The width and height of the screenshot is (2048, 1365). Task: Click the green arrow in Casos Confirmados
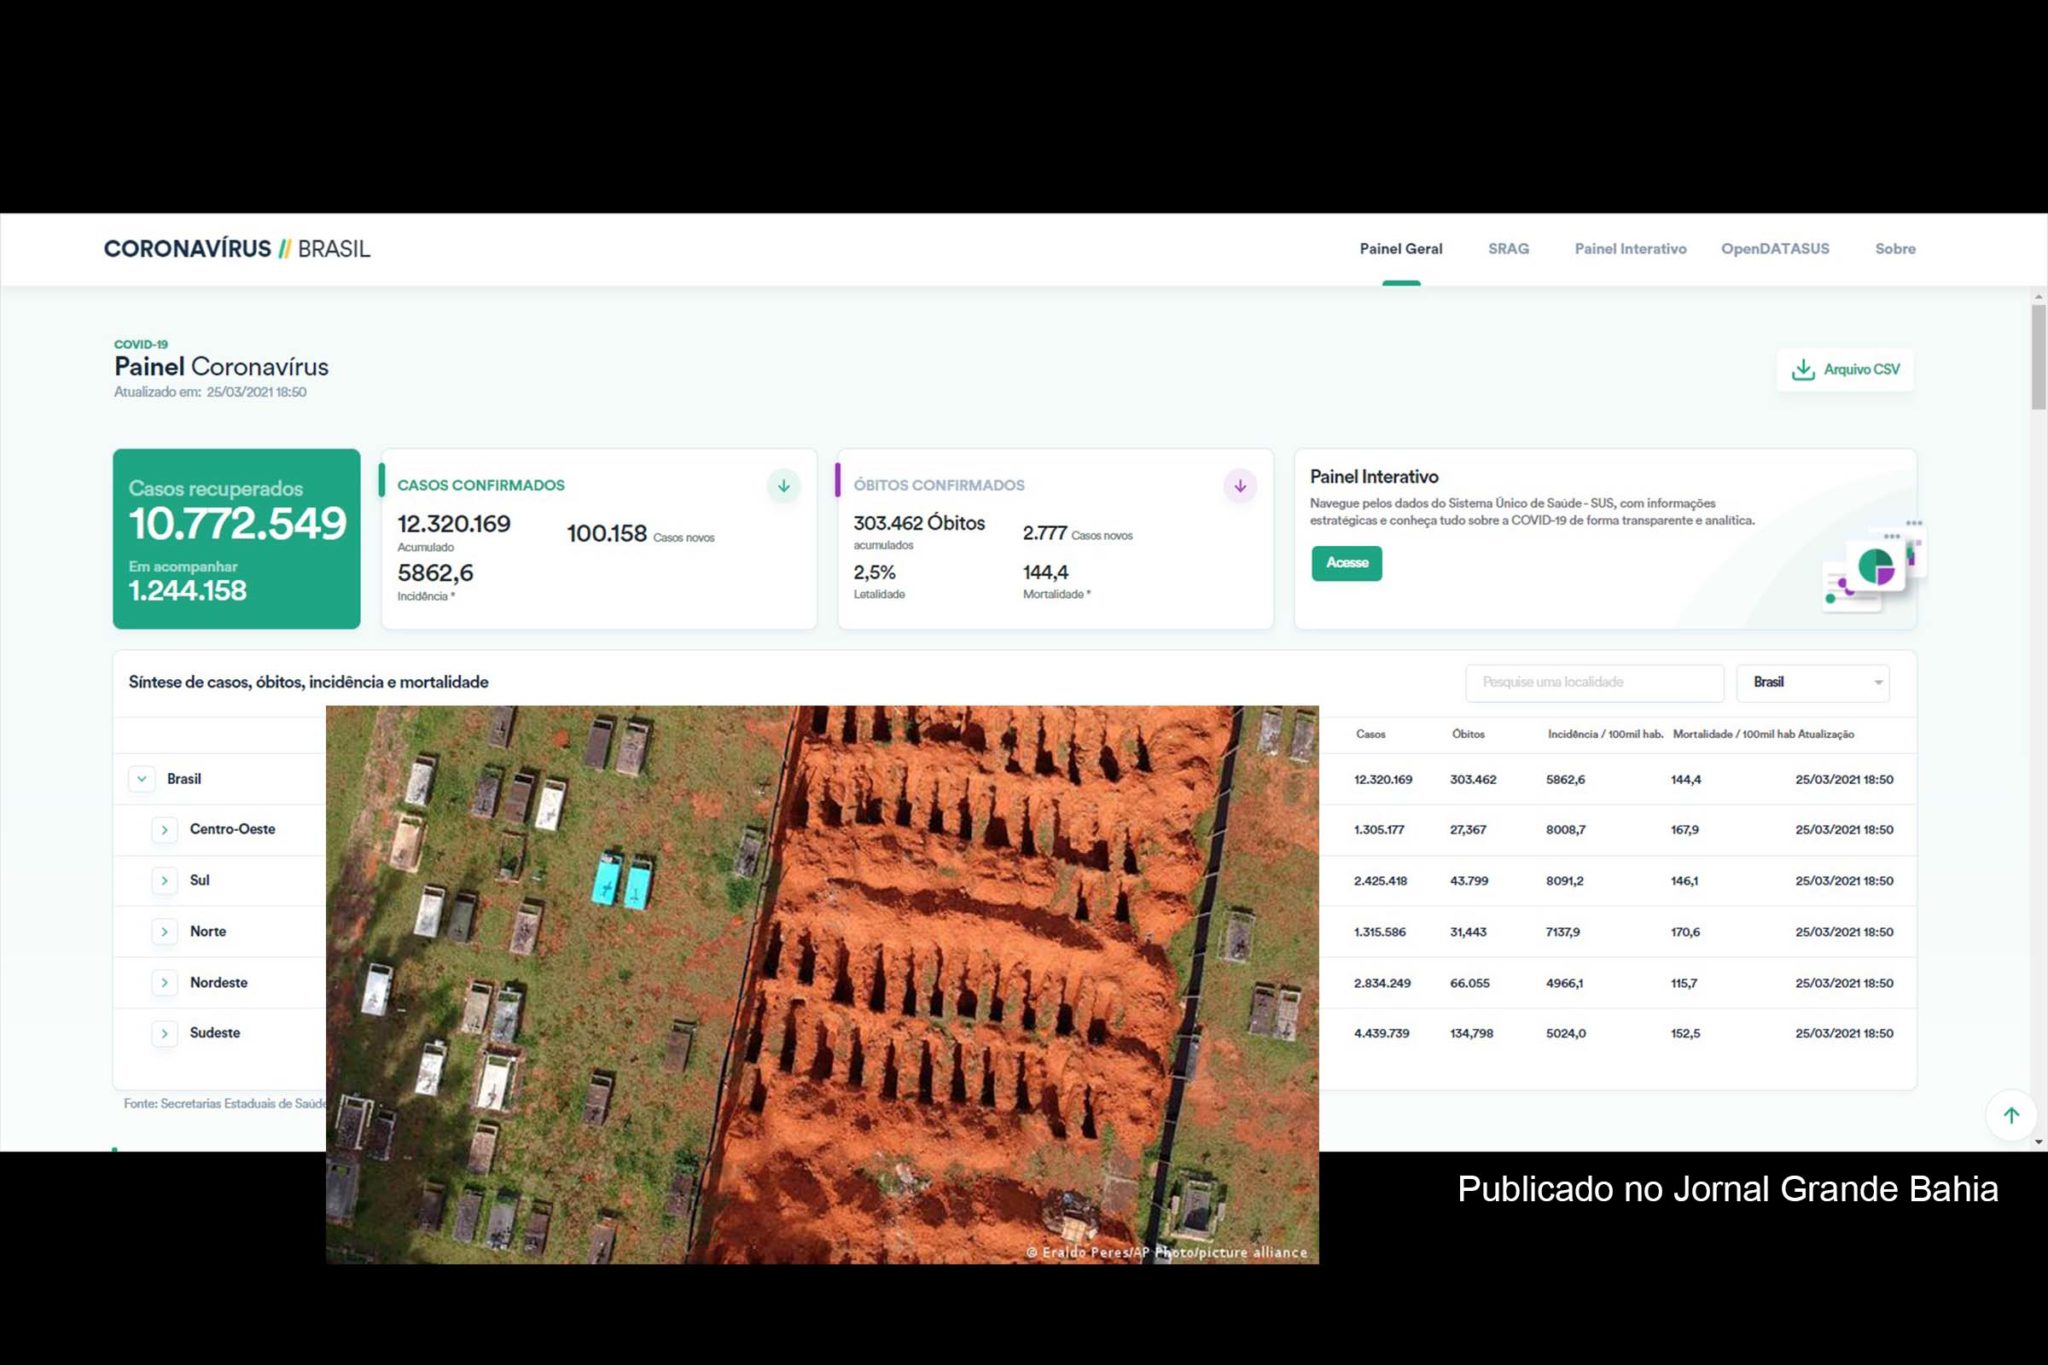tap(784, 486)
